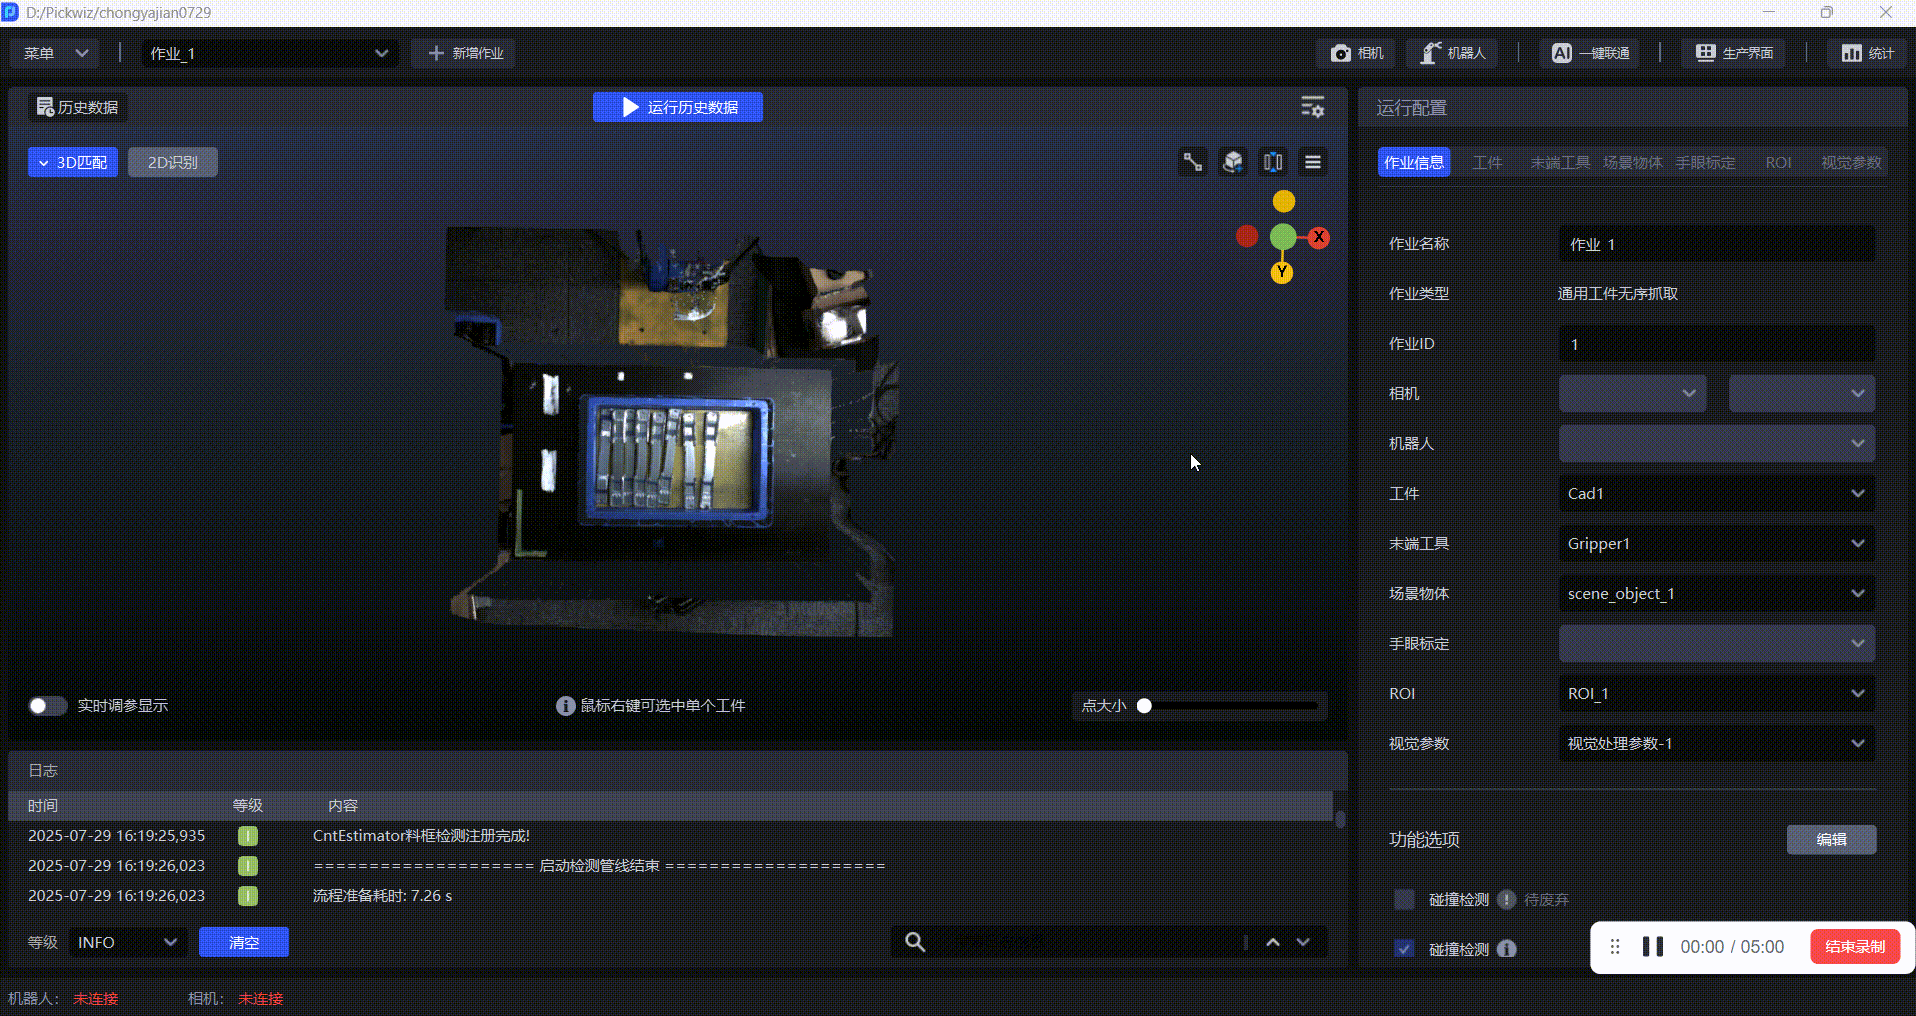Enable the deprecated collision detection checkbox
This screenshot has width=1916, height=1016.
tap(1404, 900)
